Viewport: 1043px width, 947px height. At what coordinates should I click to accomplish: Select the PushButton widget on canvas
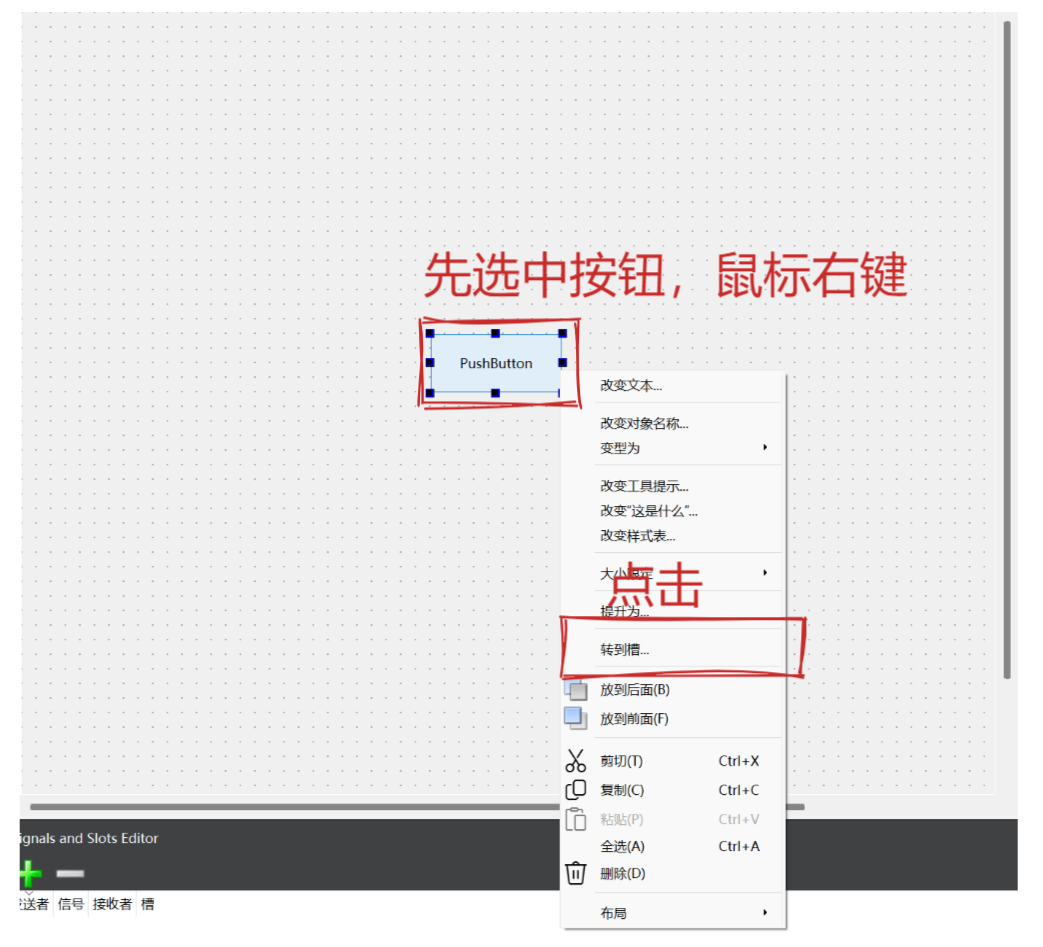496,363
